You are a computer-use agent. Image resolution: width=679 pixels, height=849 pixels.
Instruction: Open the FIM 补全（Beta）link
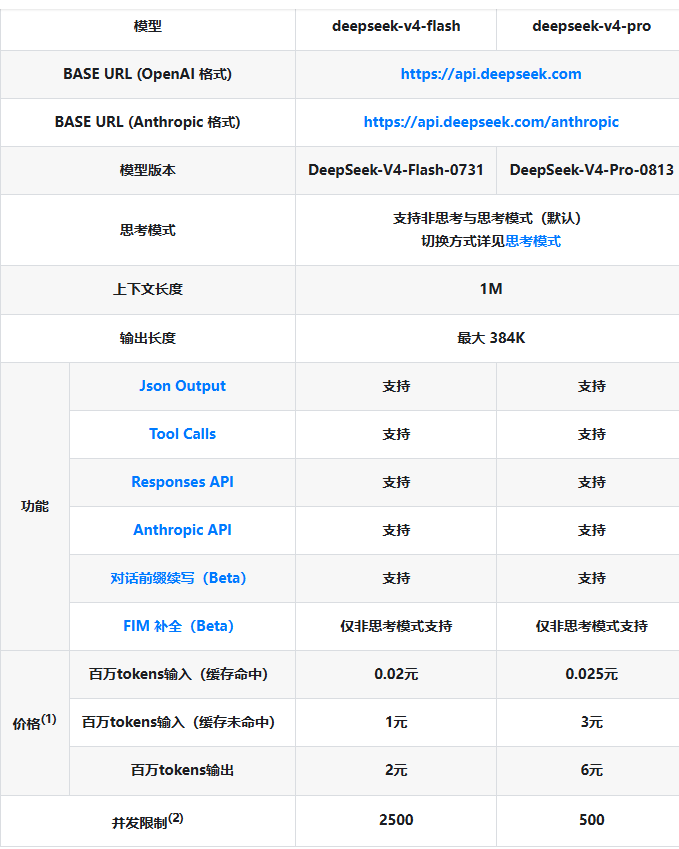[x=179, y=626]
